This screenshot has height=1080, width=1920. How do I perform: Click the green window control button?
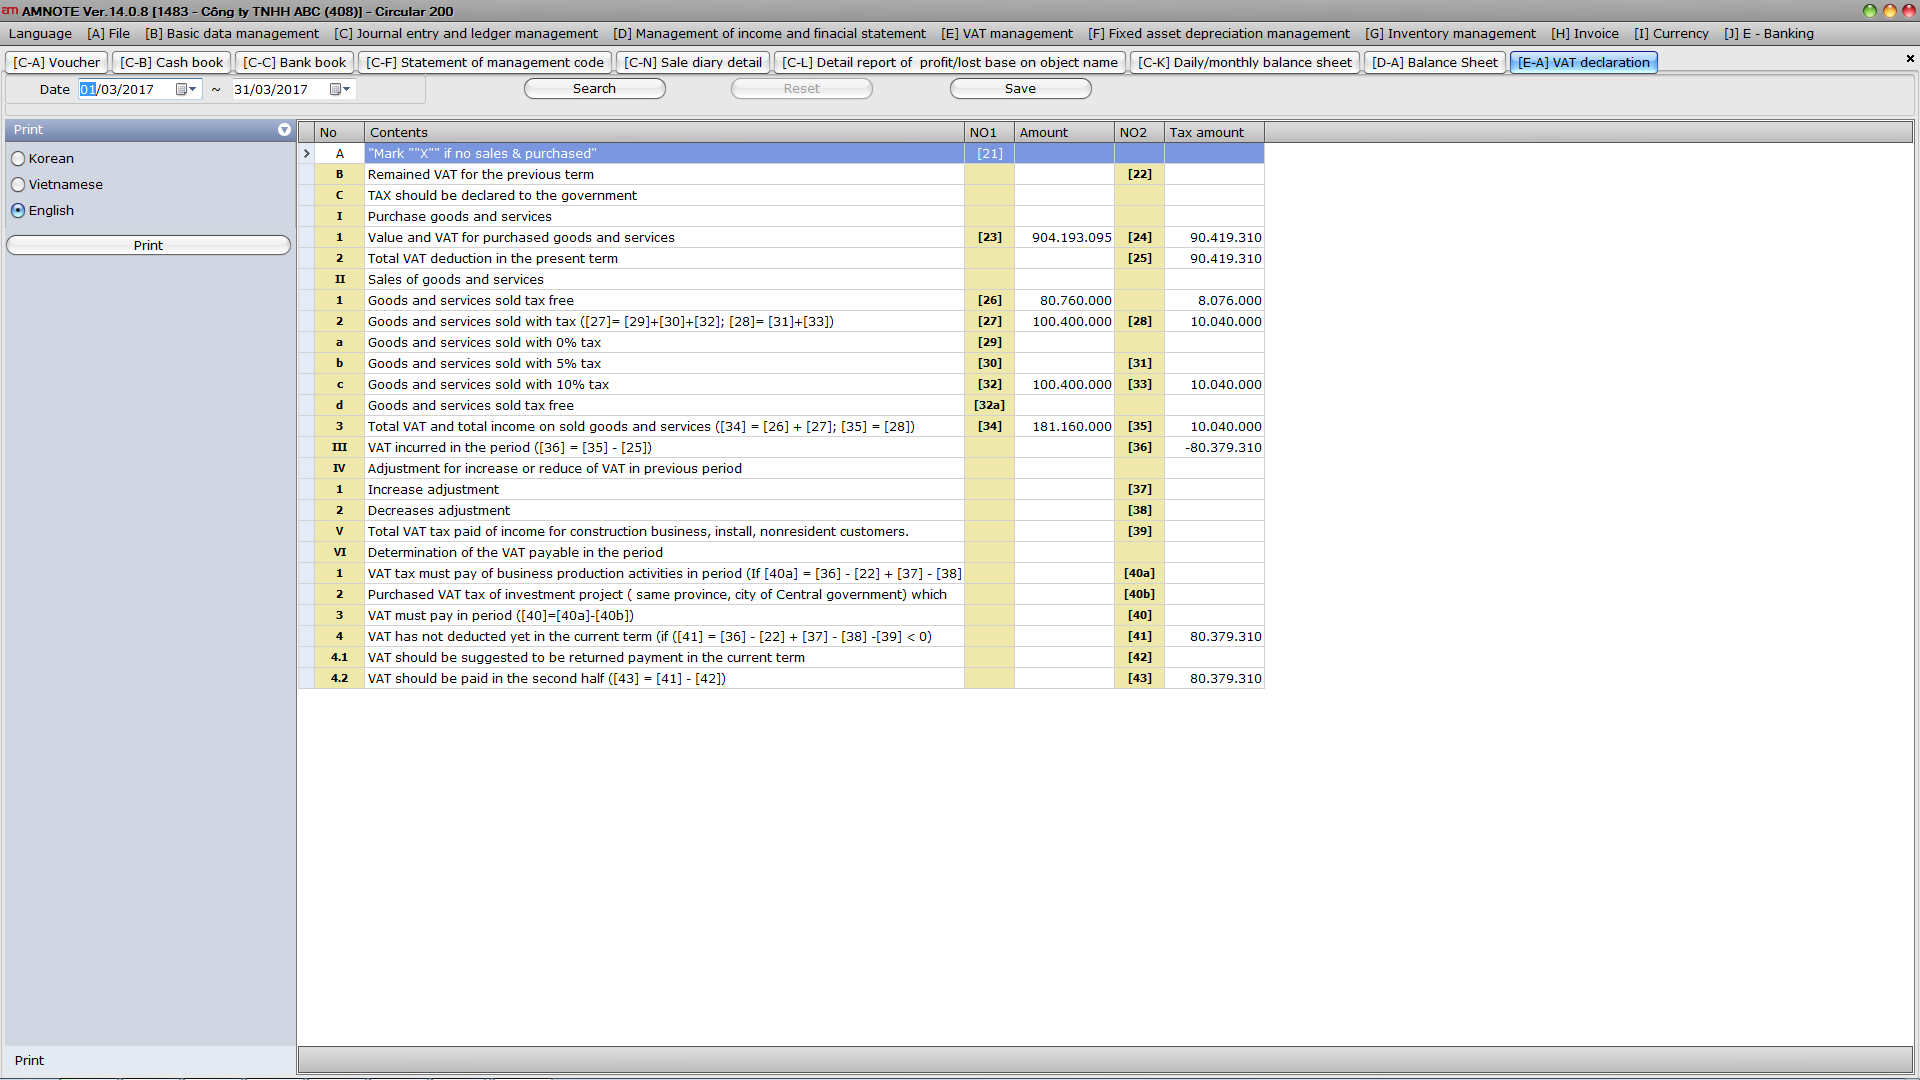[1869, 11]
